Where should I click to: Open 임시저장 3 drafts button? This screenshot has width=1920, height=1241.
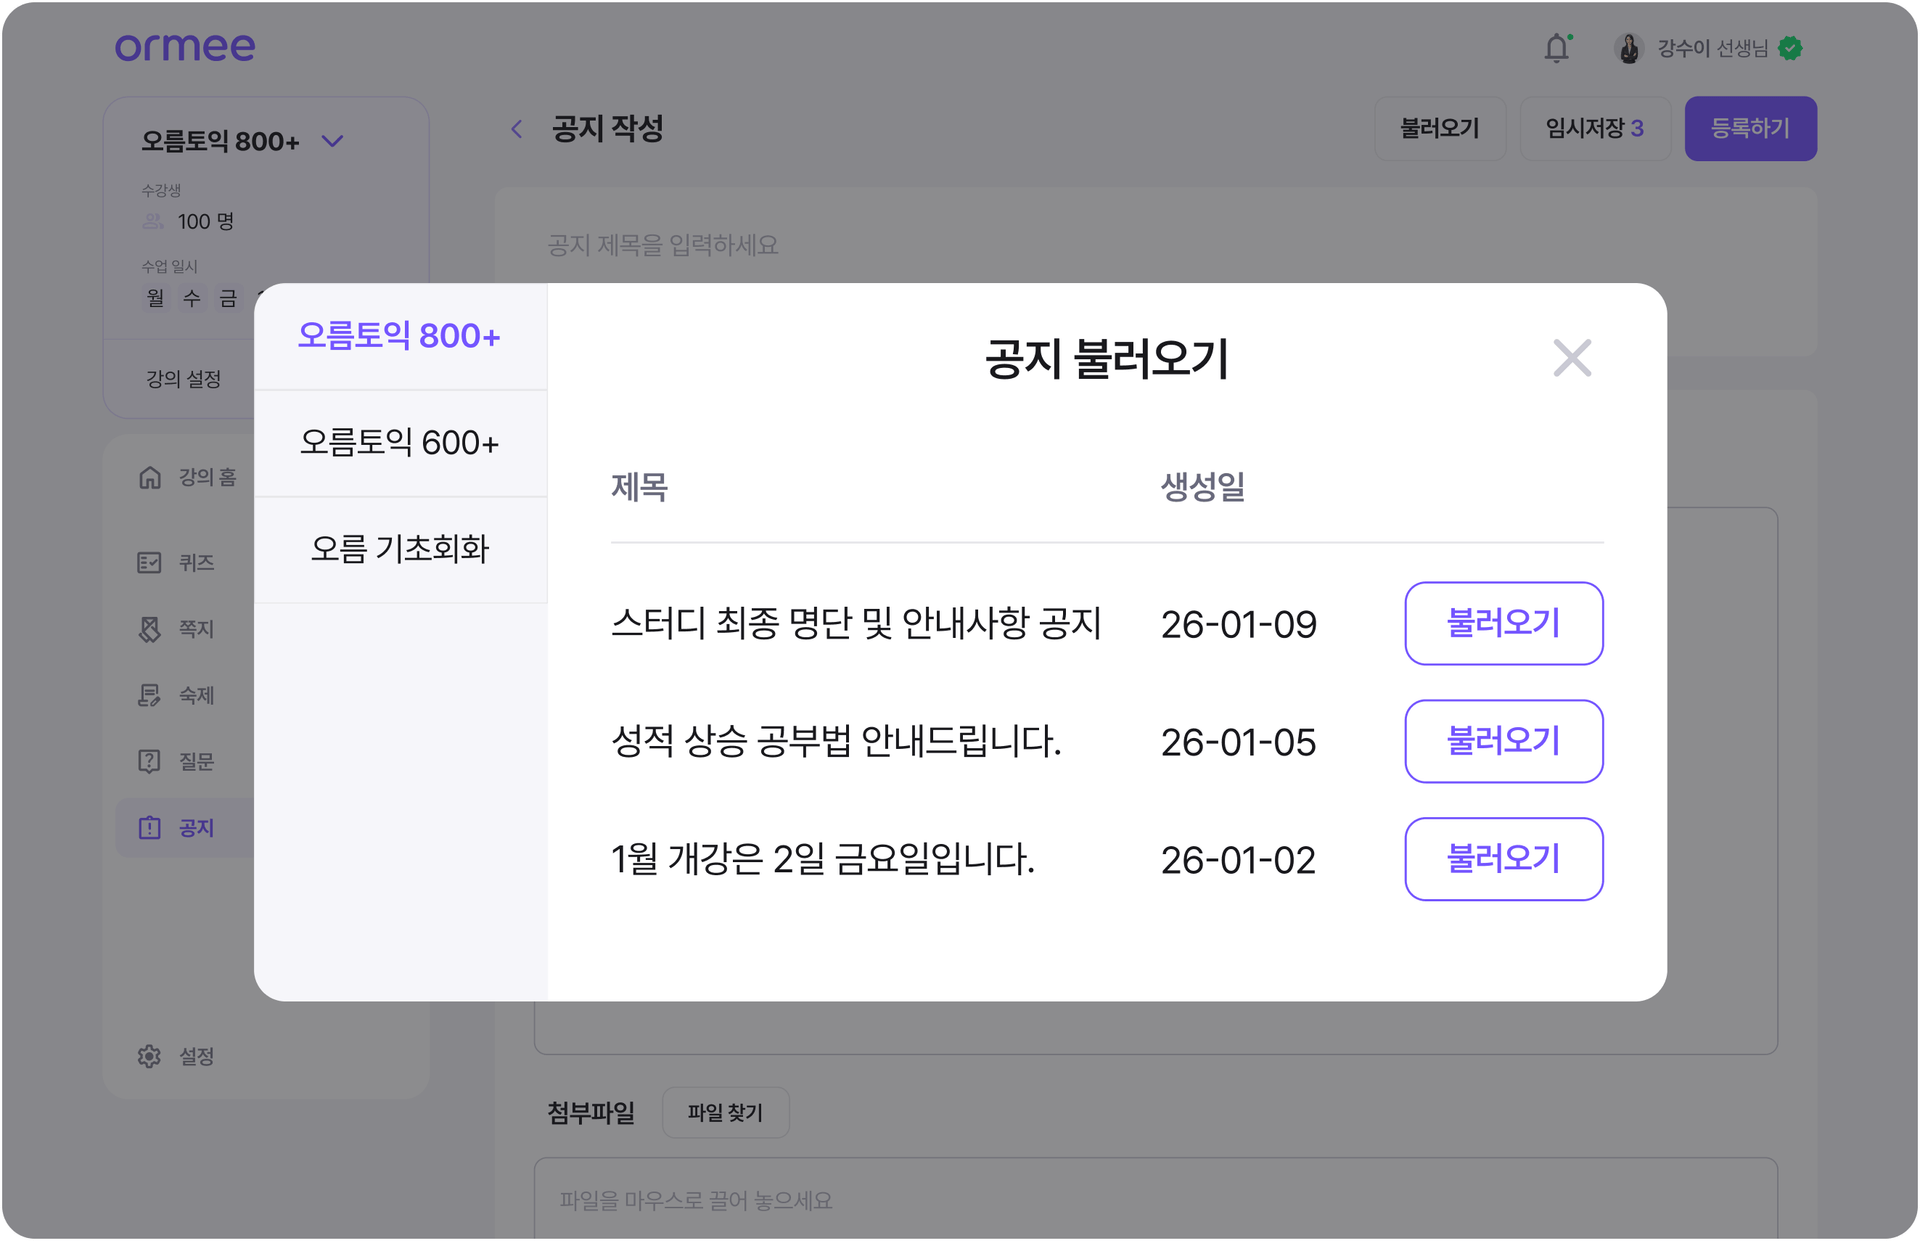tap(1596, 128)
